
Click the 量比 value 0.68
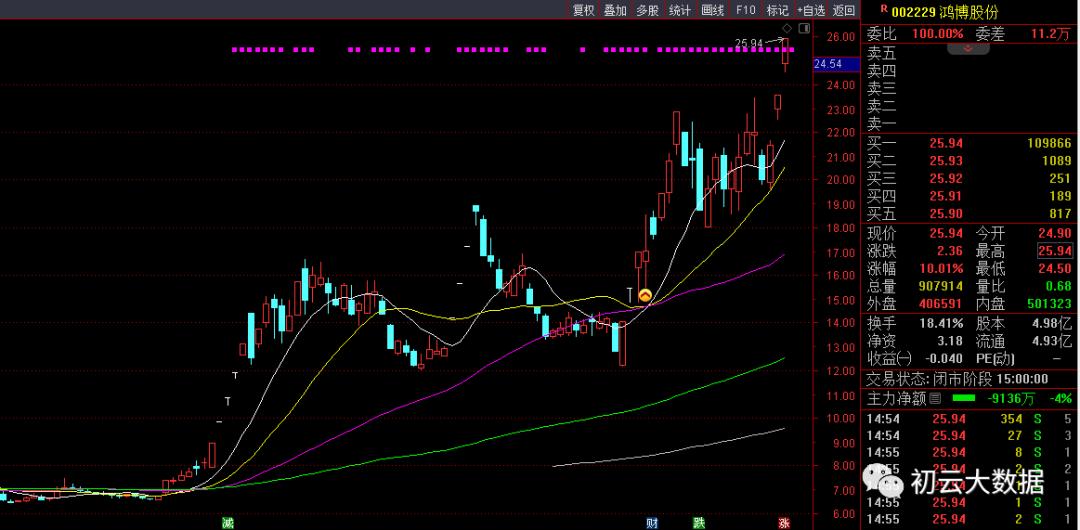pyautogui.click(x=1059, y=287)
